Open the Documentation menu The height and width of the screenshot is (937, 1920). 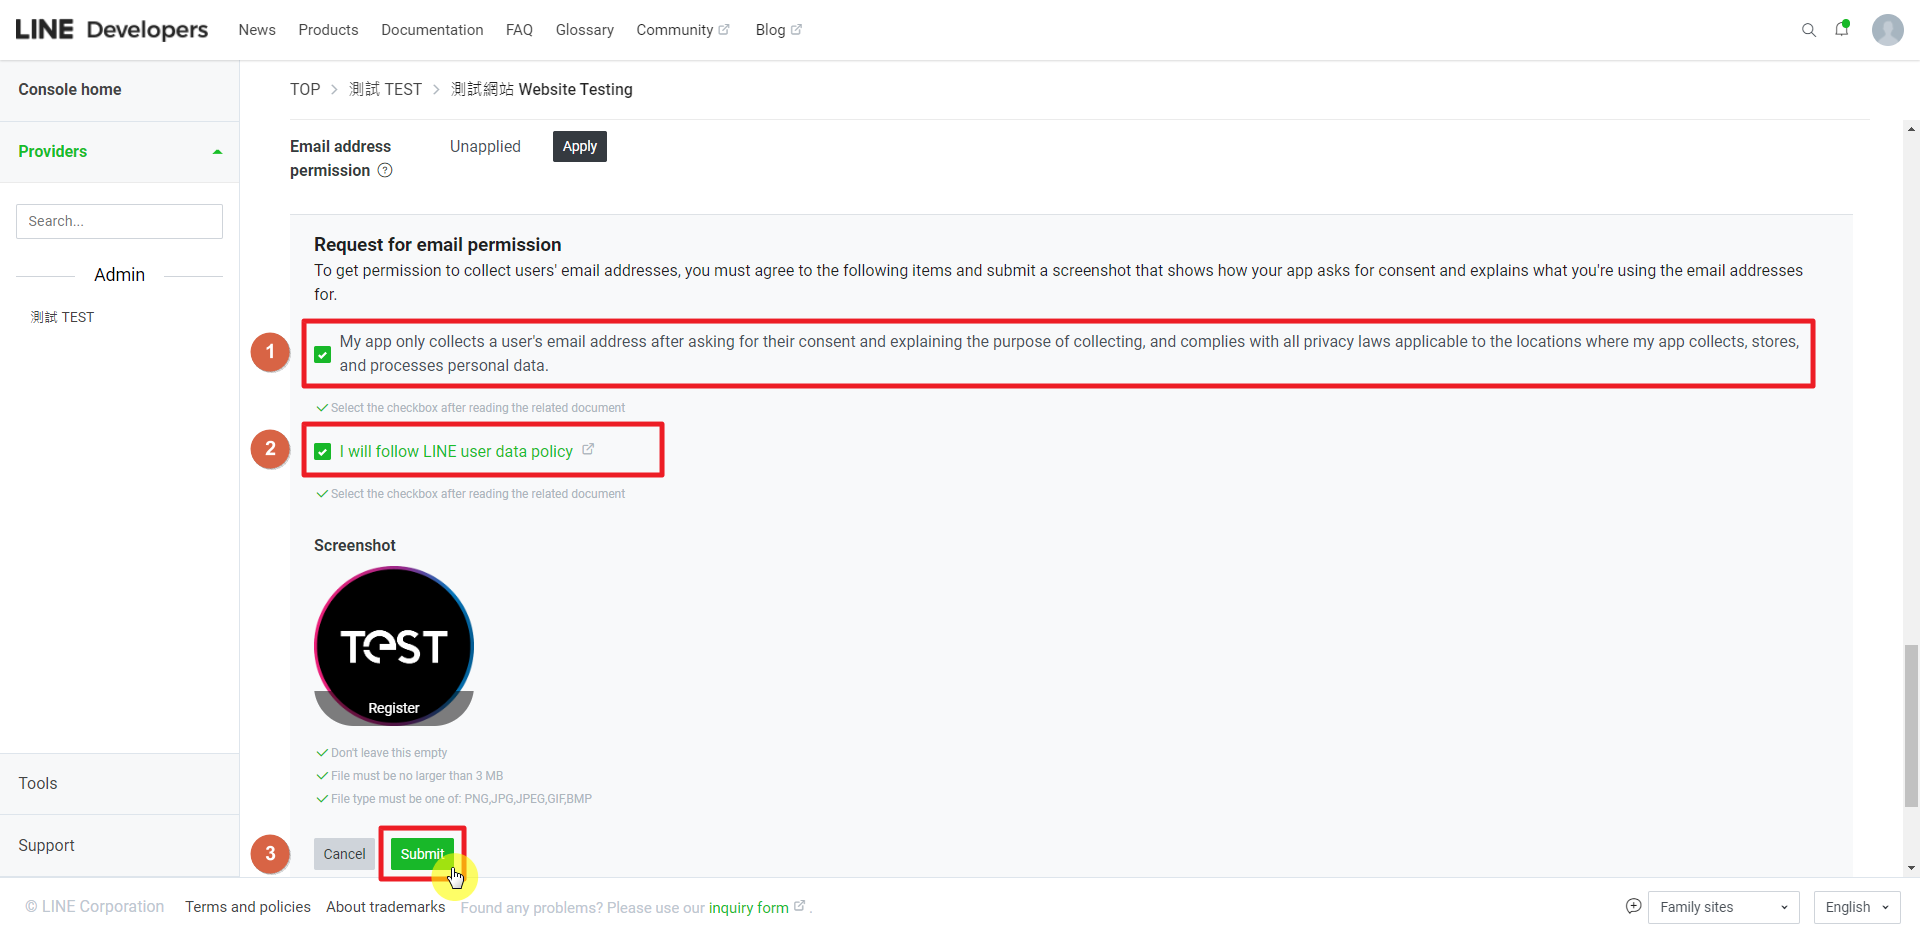(432, 30)
